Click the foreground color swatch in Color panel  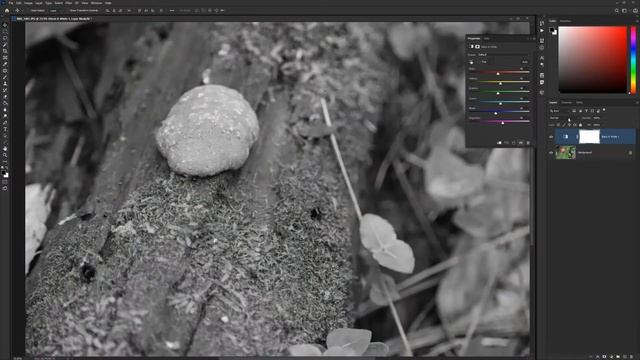(x=552, y=30)
